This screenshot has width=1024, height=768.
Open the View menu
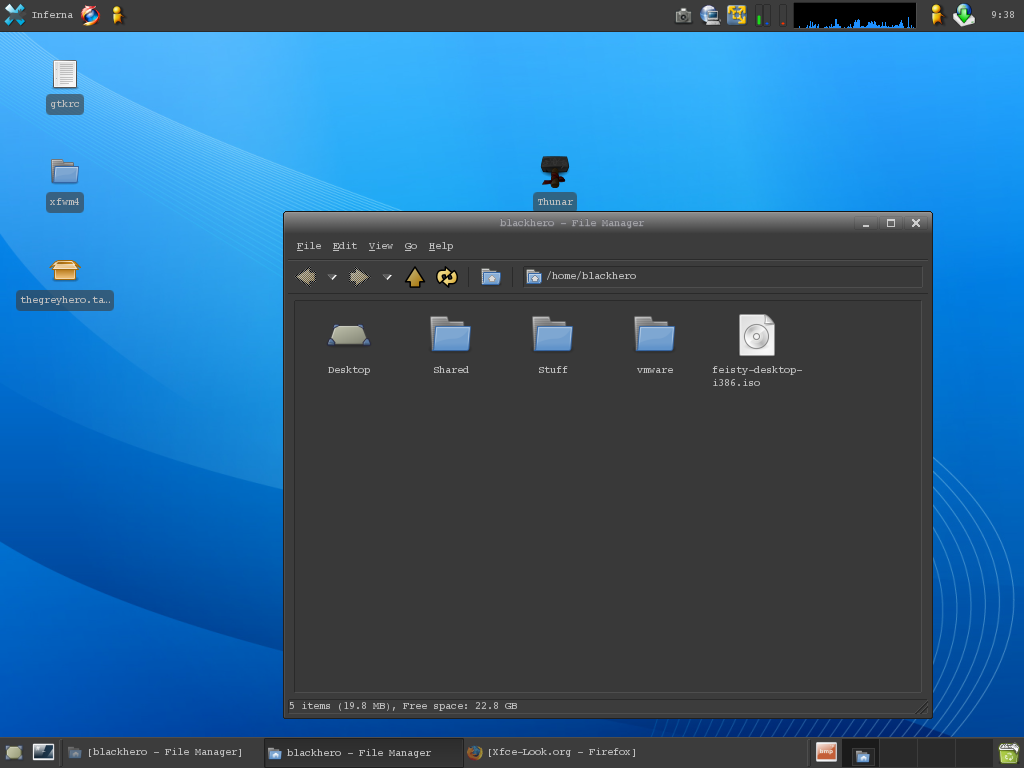point(381,246)
